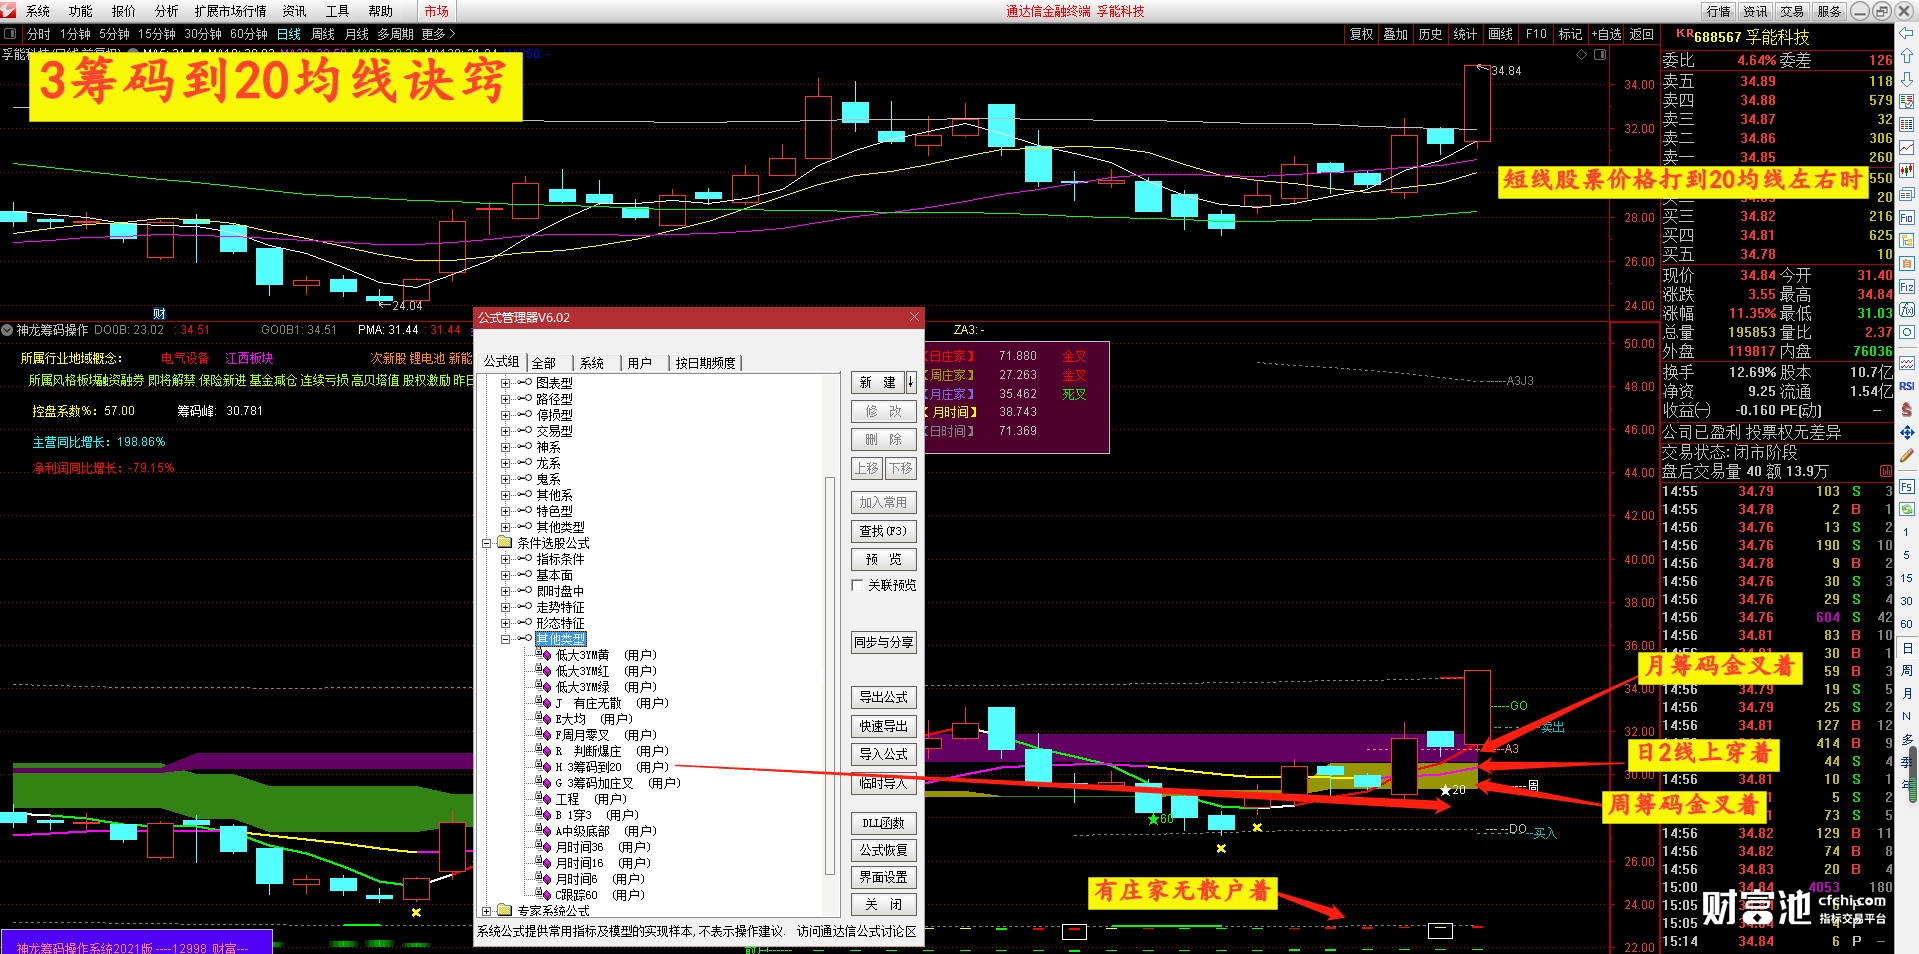The height and width of the screenshot is (954, 1919).
Task: Expand the 专家系统公式 folder
Action: [x=487, y=911]
